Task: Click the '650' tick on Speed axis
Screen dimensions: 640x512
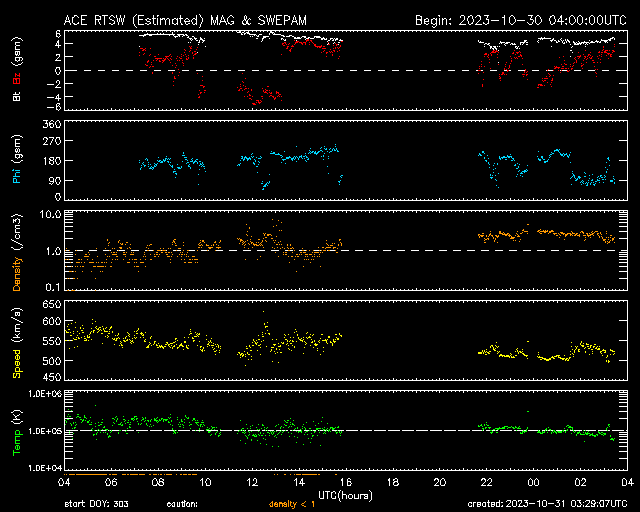Action: click(52, 304)
